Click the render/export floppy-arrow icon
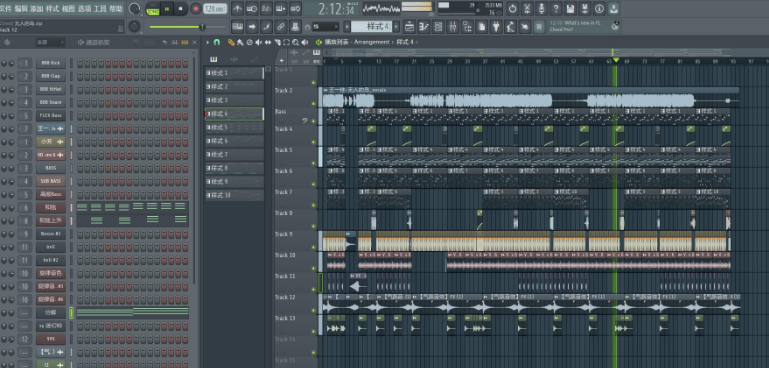The image size is (769, 368). coord(585,8)
